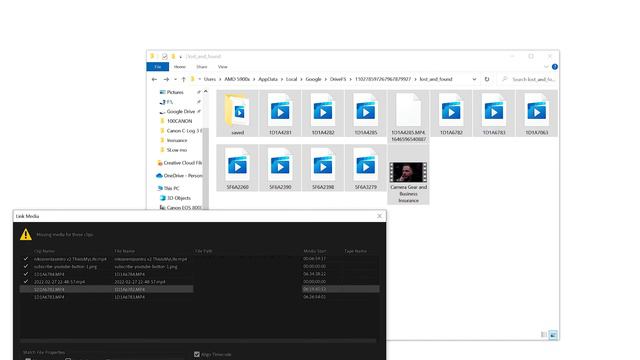Open recent locations dropdown in Explorer
Screen dimensions: 640x360
tap(176, 79)
